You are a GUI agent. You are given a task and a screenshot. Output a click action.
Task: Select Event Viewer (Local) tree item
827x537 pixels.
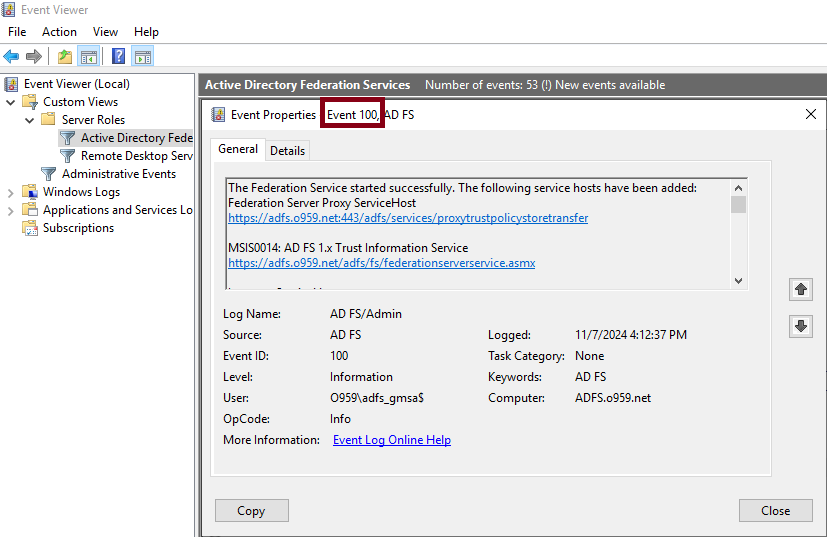(x=76, y=84)
